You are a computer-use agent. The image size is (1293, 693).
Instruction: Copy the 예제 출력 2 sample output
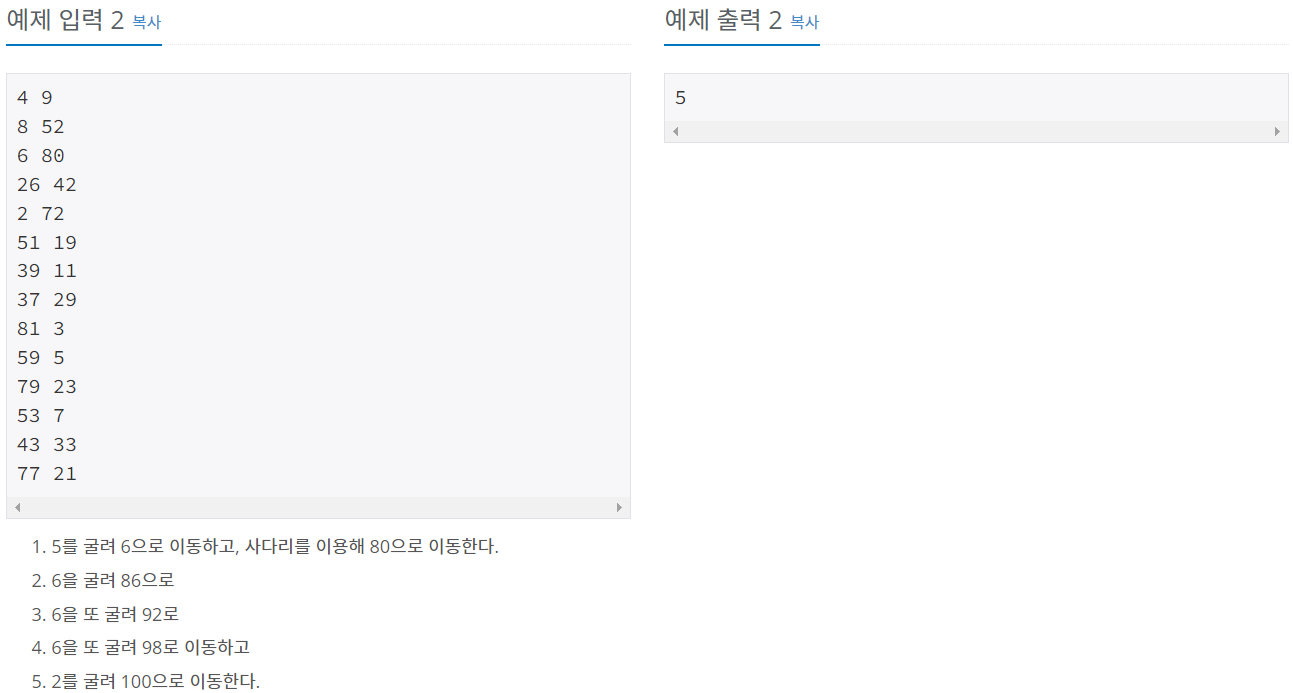(804, 22)
